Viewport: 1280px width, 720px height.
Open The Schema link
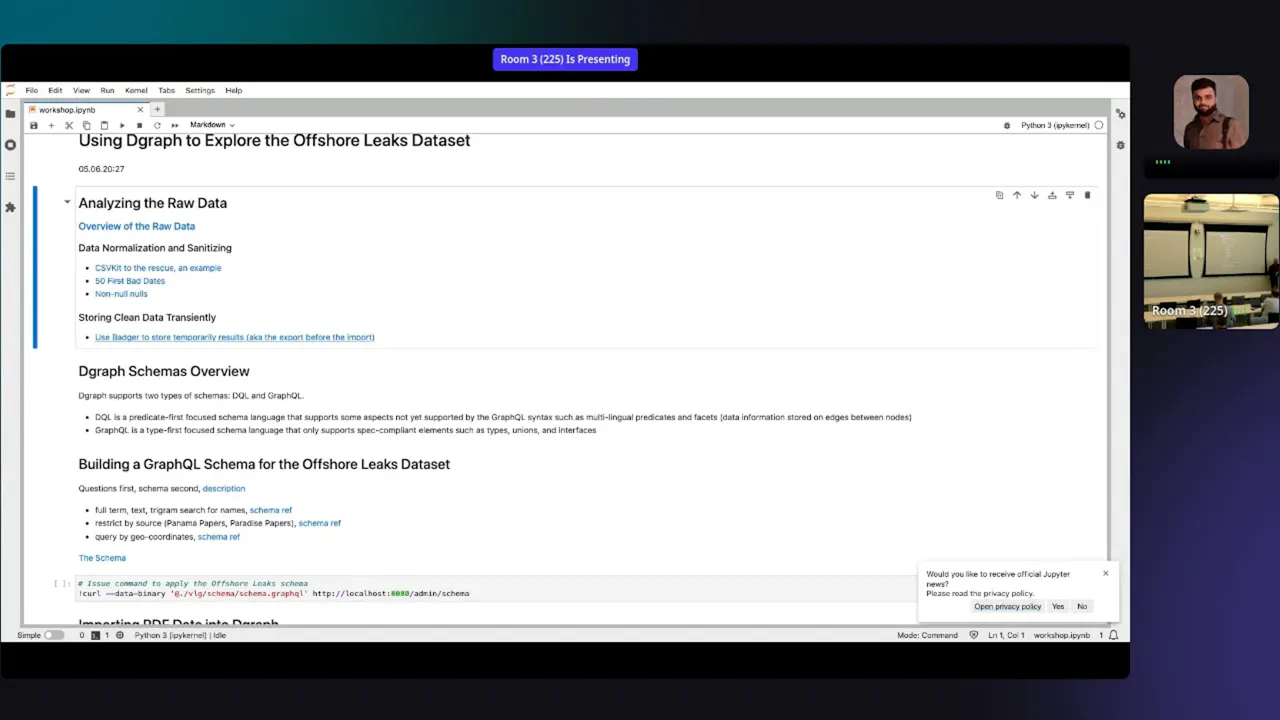coord(102,558)
